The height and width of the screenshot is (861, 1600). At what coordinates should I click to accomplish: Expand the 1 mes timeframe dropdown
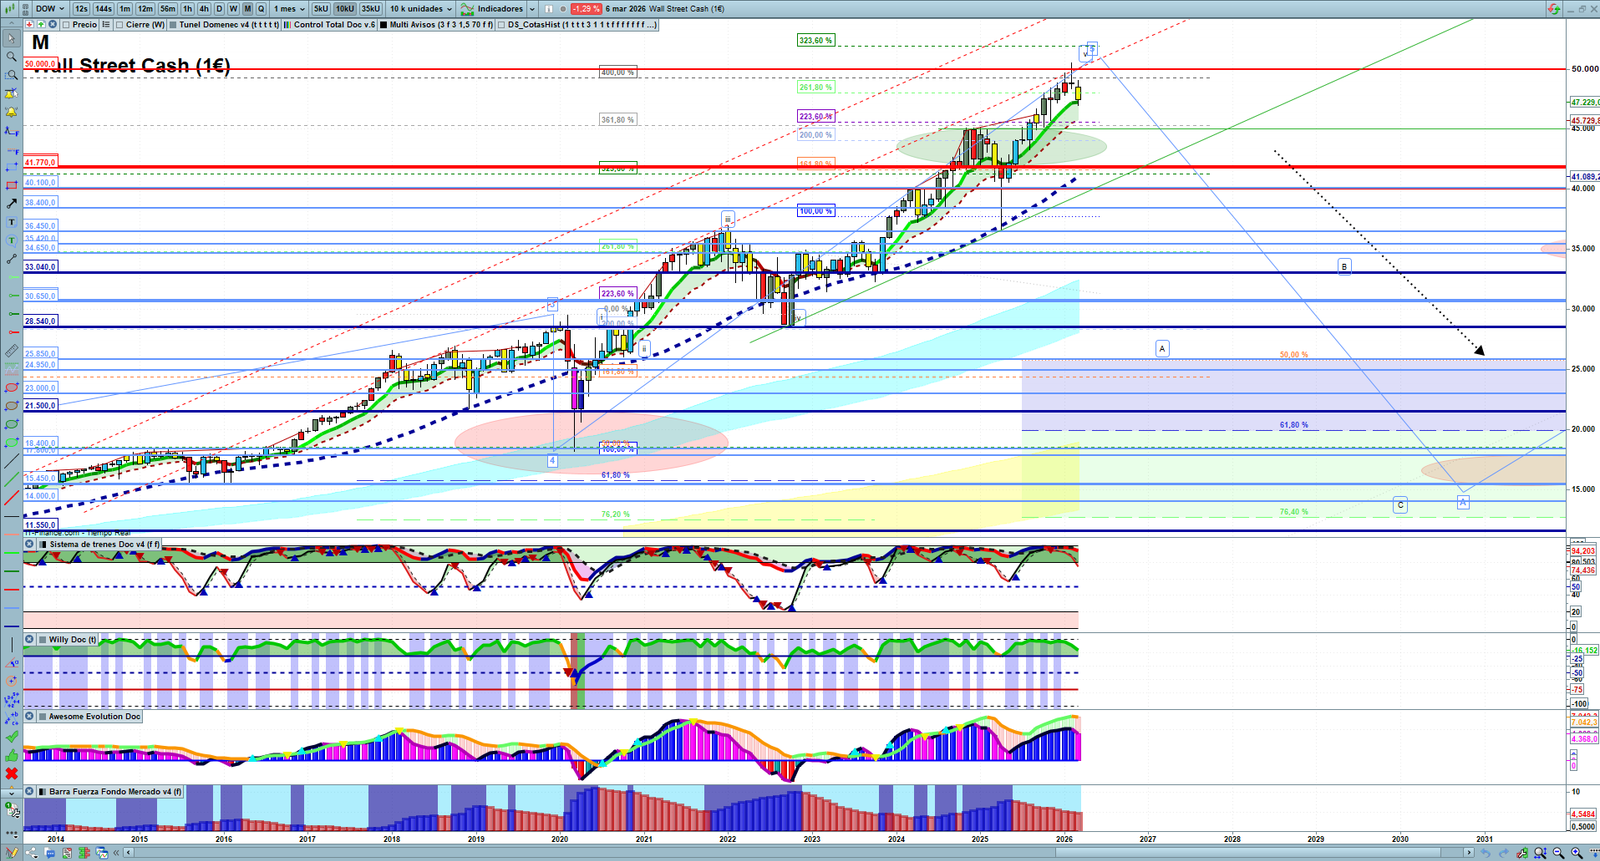tap(289, 9)
